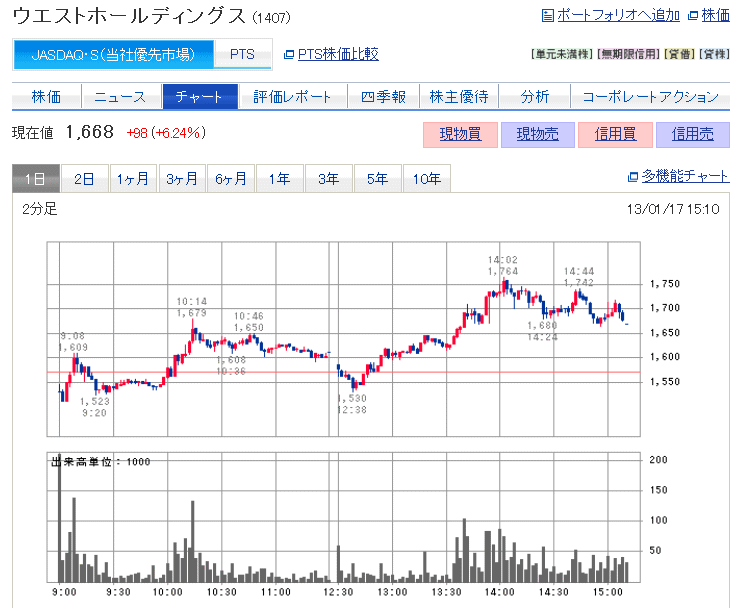Select the 1日 chart period tab
Screen dimensions: 736x608
(36, 178)
